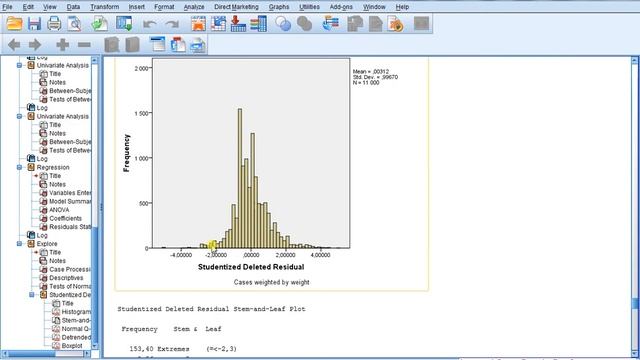This screenshot has height=360, width=640.
Task: Expand outline with the plus icon
Action: pos(62,44)
